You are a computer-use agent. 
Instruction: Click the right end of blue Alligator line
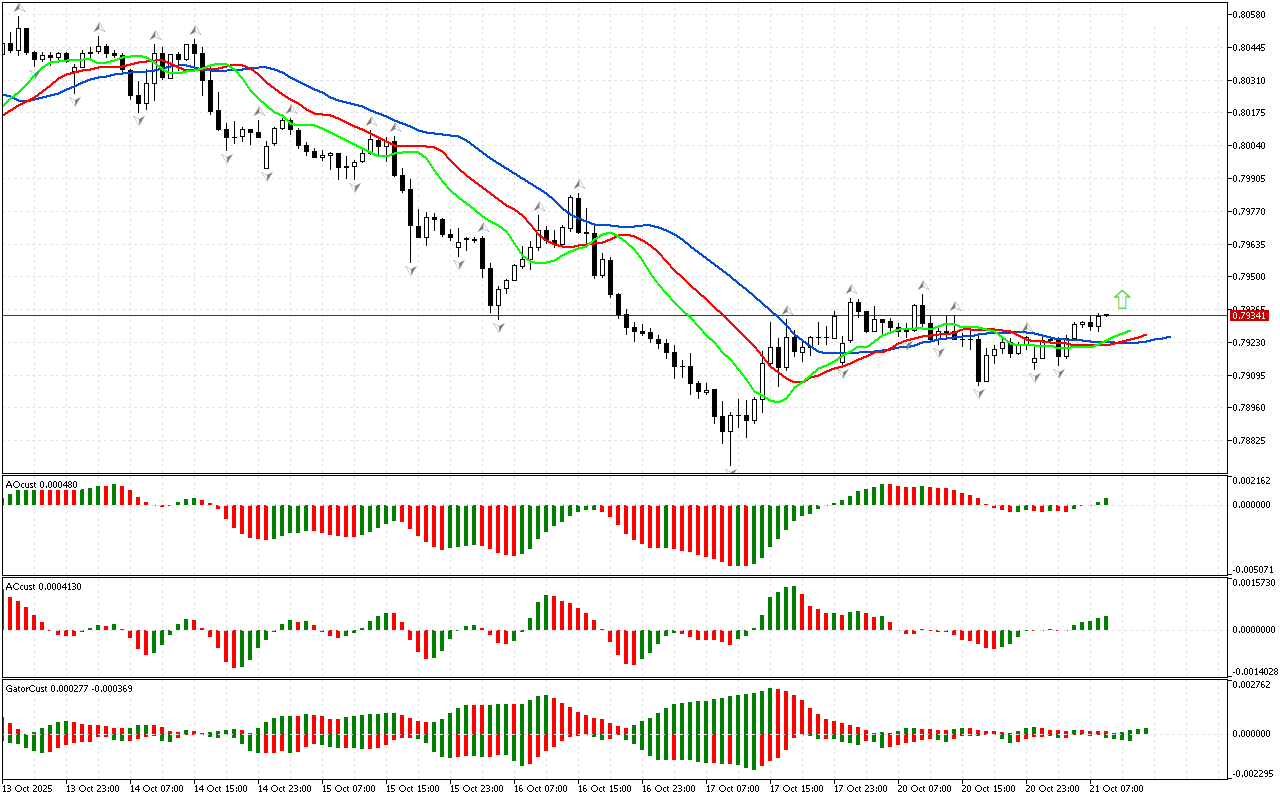1168,338
